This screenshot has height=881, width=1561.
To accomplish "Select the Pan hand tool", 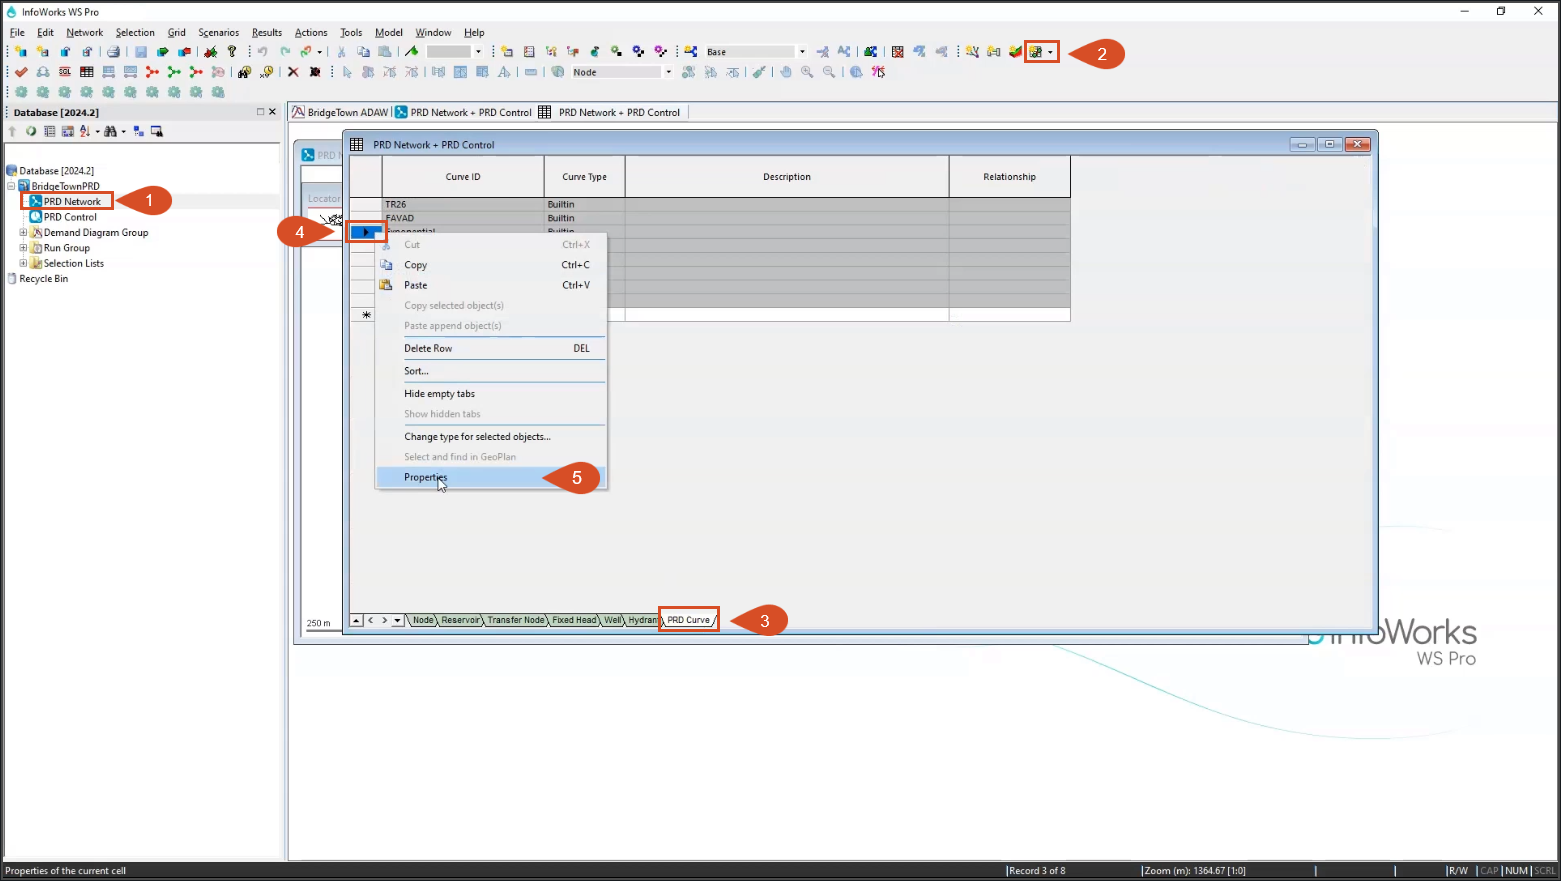I will coord(786,72).
